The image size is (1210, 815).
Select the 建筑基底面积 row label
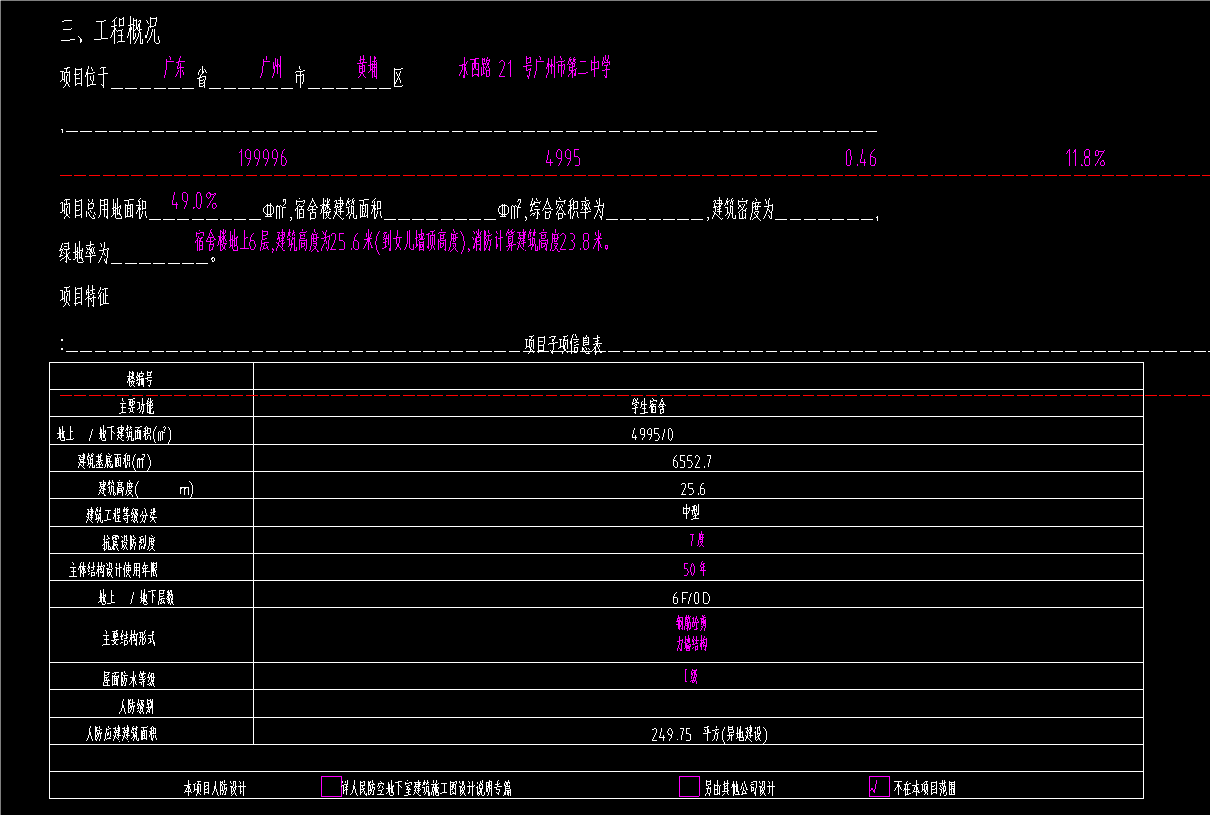tap(115, 462)
